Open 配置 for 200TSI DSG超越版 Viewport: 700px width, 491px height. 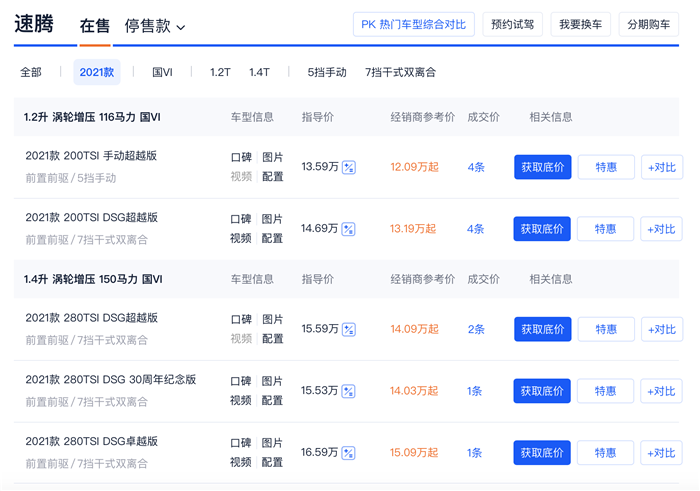pyautogui.click(x=272, y=238)
